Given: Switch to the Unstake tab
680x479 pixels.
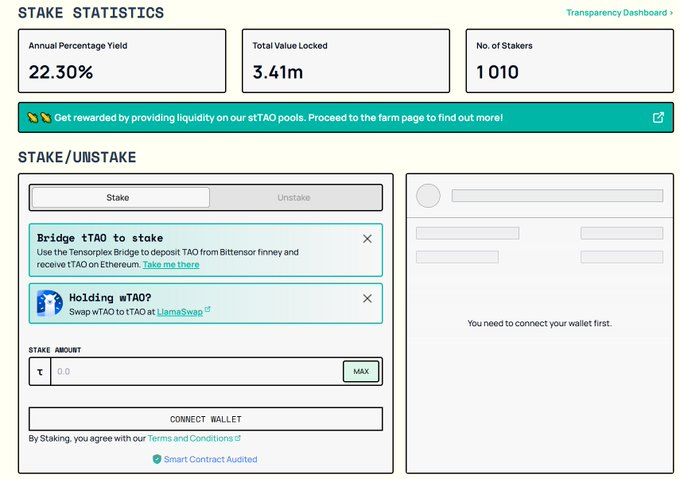Looking at the screenshot, I should 294,198.
